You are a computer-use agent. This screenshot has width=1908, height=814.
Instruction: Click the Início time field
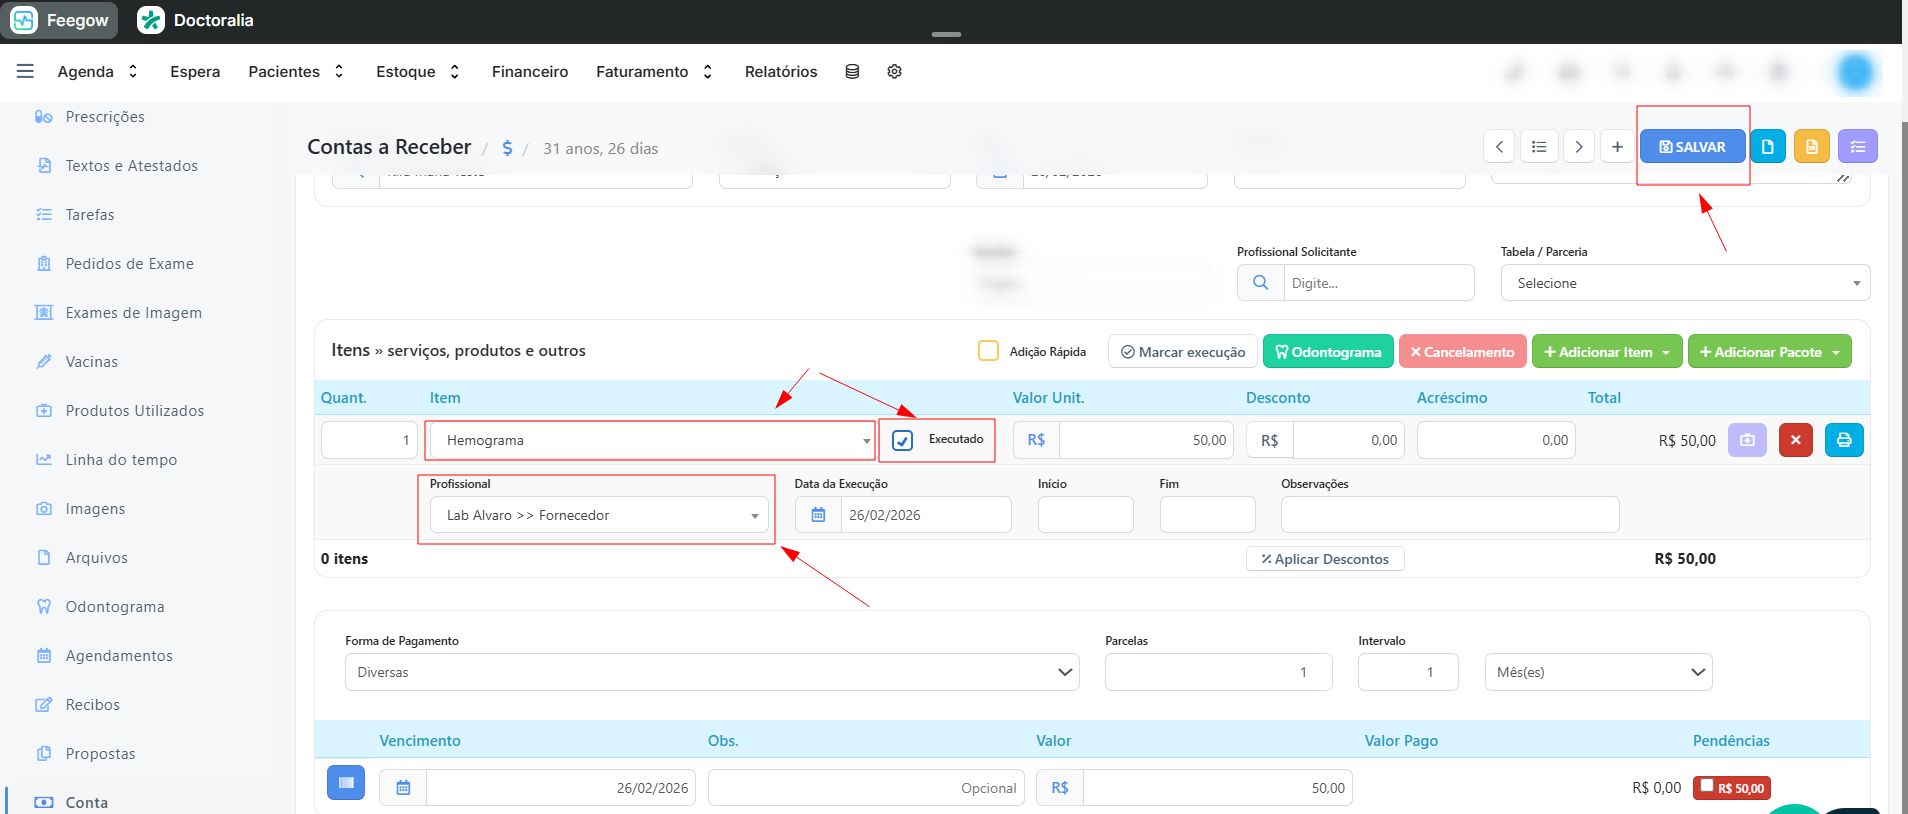[1086, 515]
